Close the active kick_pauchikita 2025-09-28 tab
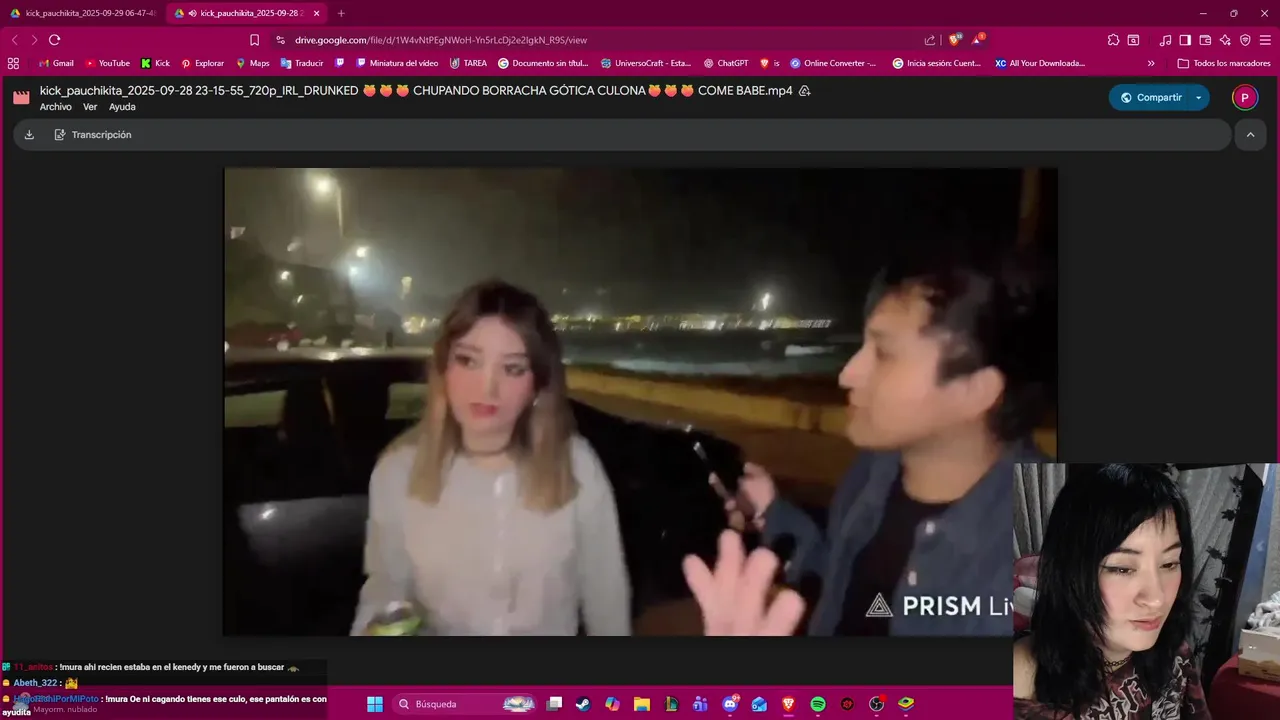 click(x=317, y=13)
